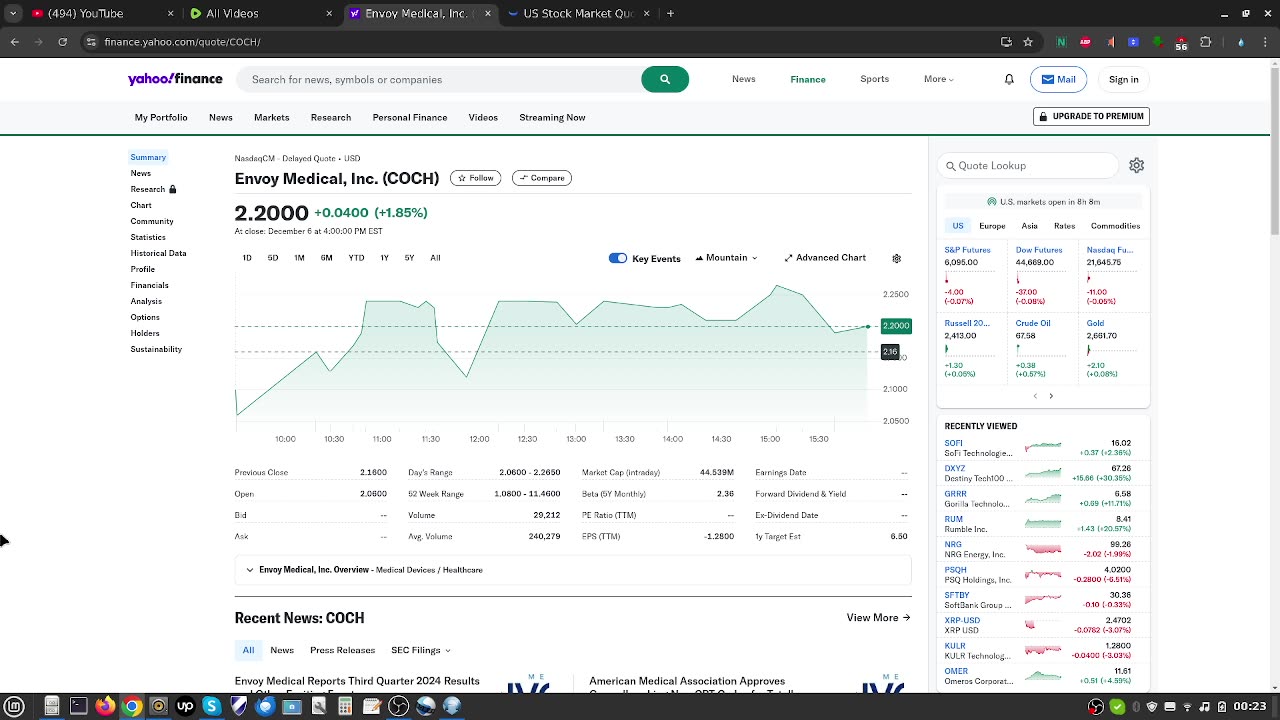1280x720 pixels.
Task: Open View More recent news link
Action: pos(878,618)
